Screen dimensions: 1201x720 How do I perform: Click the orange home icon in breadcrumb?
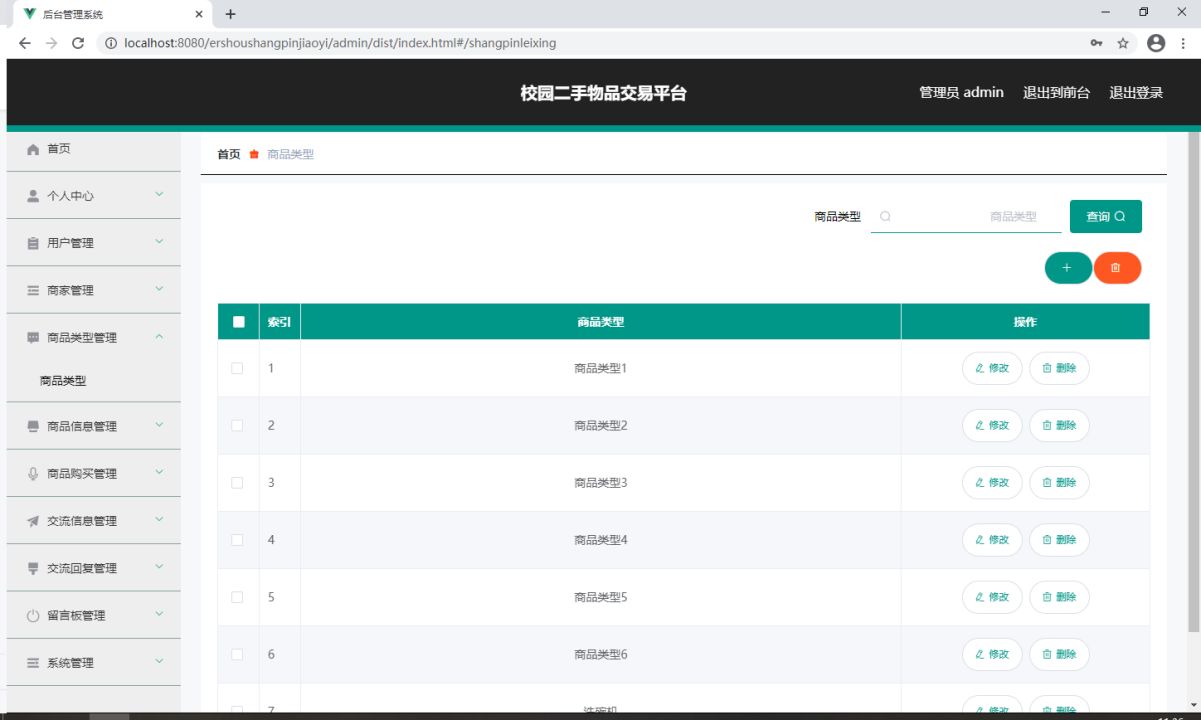[x=254, y=154]
